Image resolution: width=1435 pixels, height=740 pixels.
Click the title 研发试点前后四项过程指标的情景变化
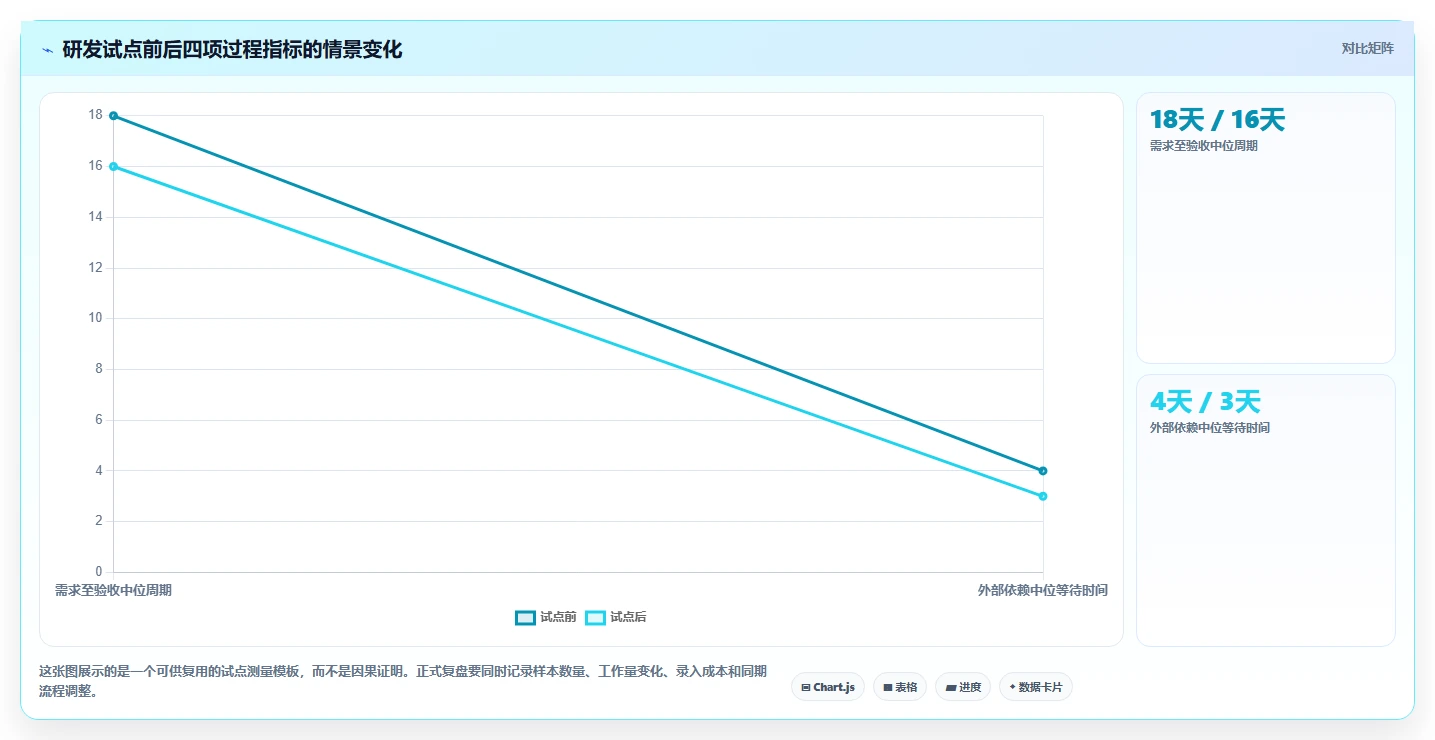(232, 50)
